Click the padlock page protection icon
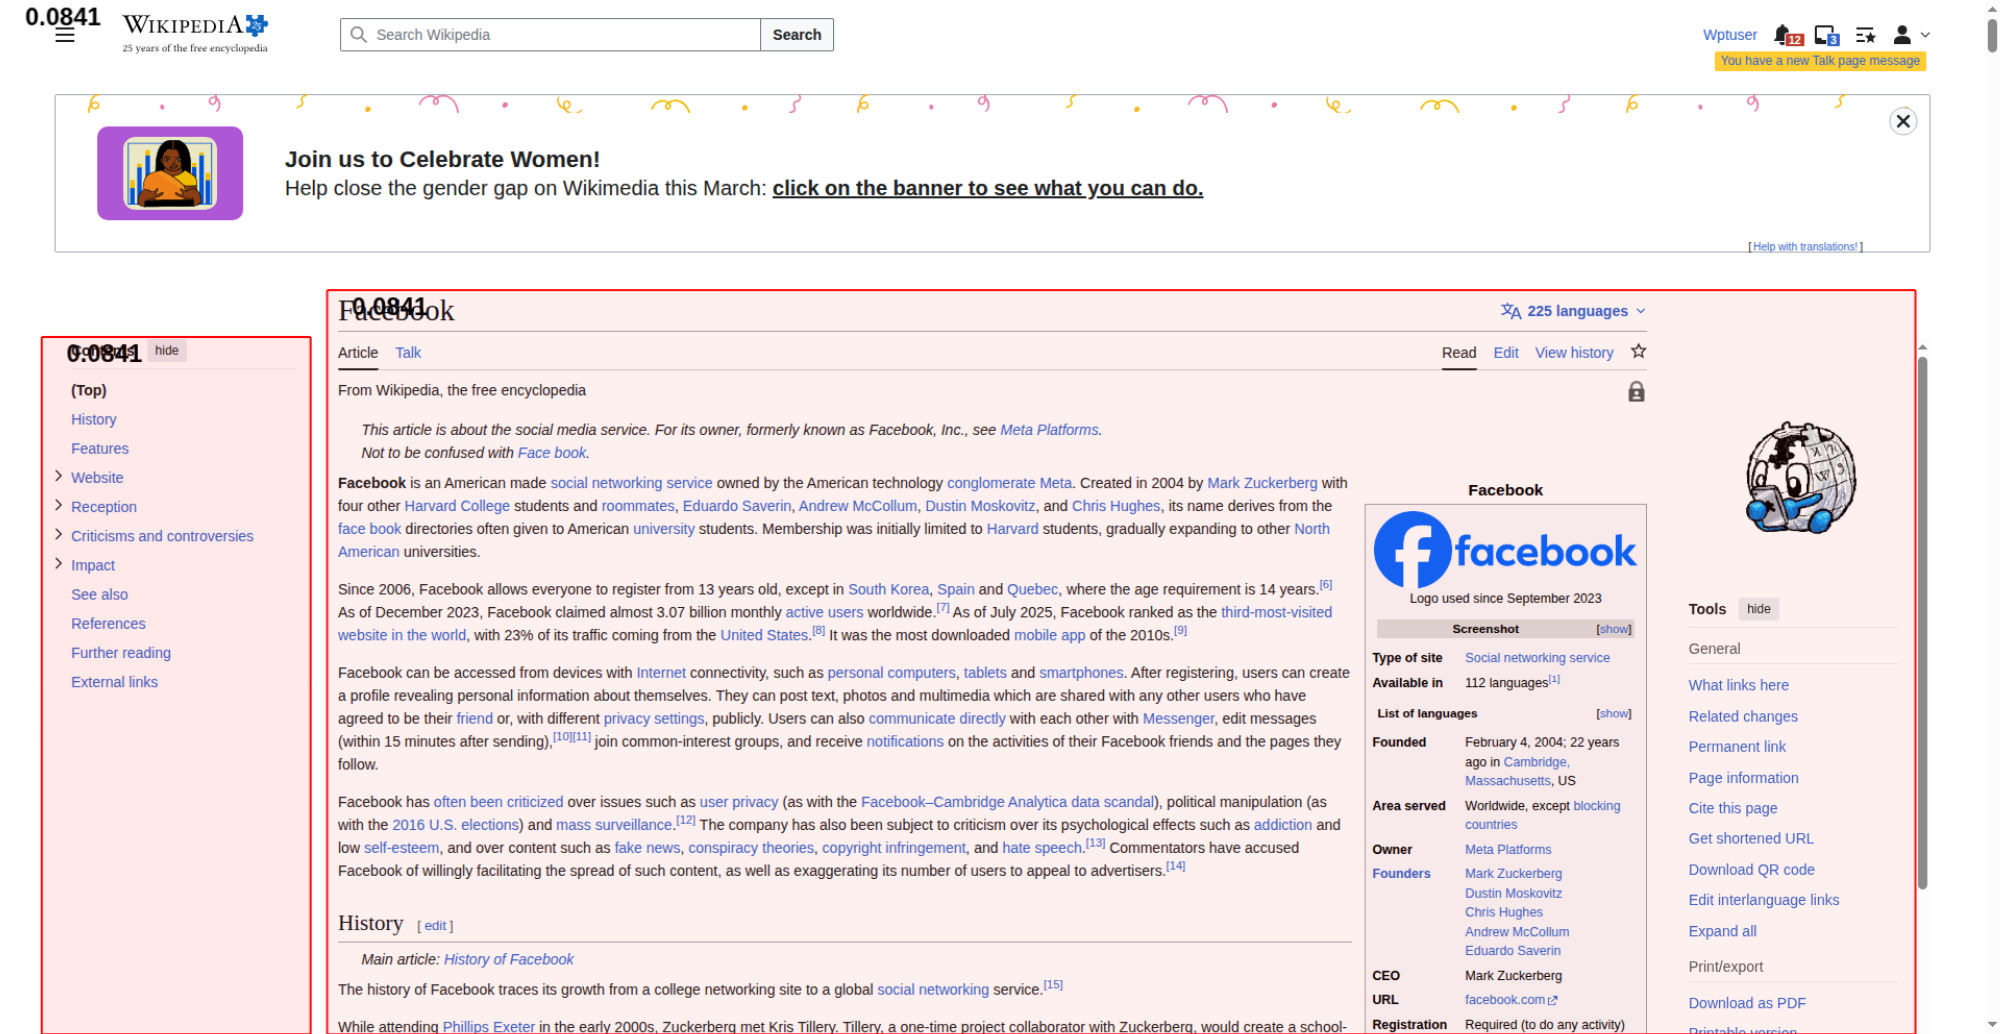This screenshot has width=2000, height=1034. [x=1636, y=392]
